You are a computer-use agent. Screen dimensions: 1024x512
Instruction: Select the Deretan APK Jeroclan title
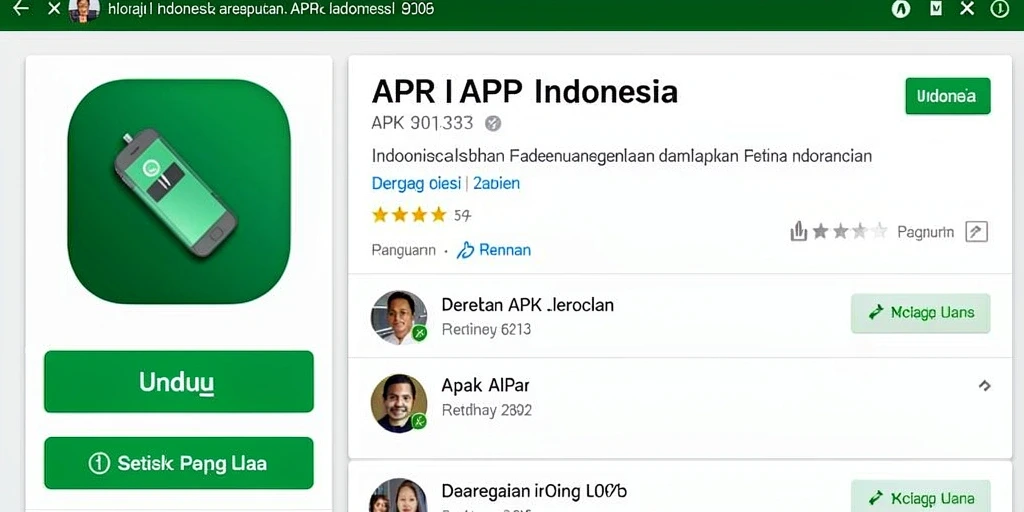tap(528, 304)
